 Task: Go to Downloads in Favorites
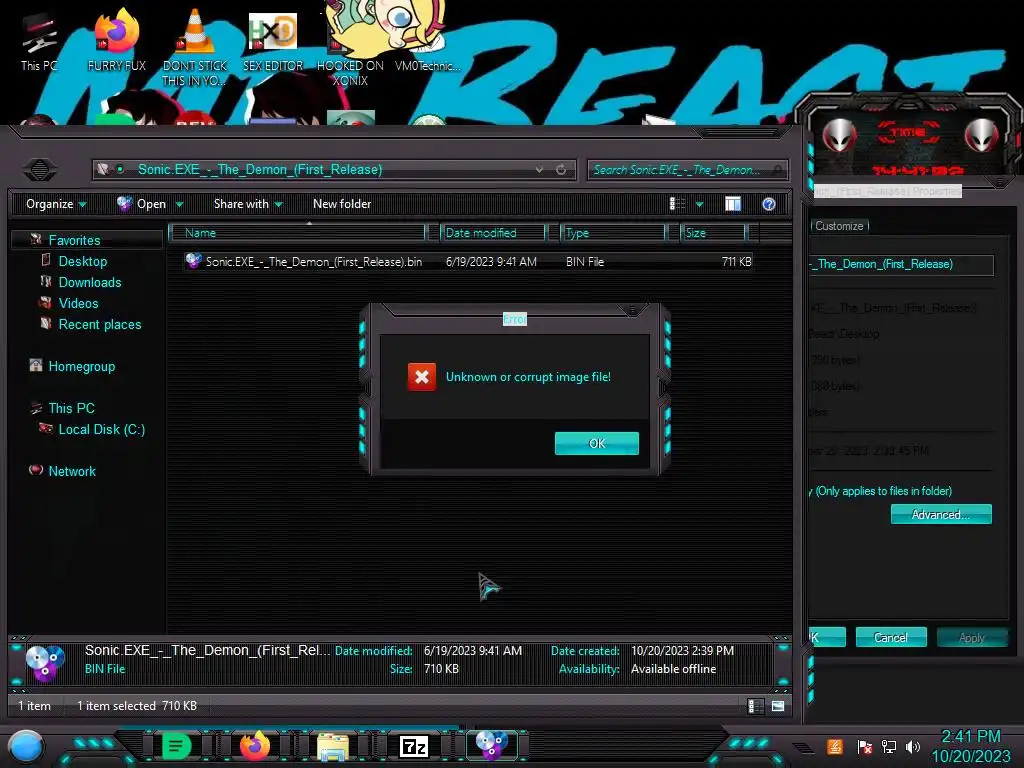point(89,282)
